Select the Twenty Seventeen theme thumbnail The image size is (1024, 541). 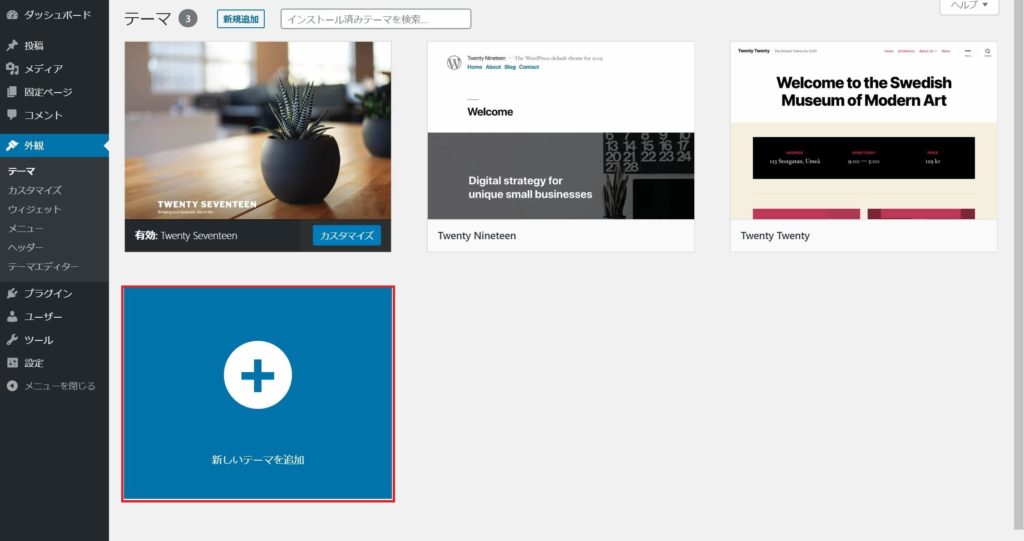point(258,131)
